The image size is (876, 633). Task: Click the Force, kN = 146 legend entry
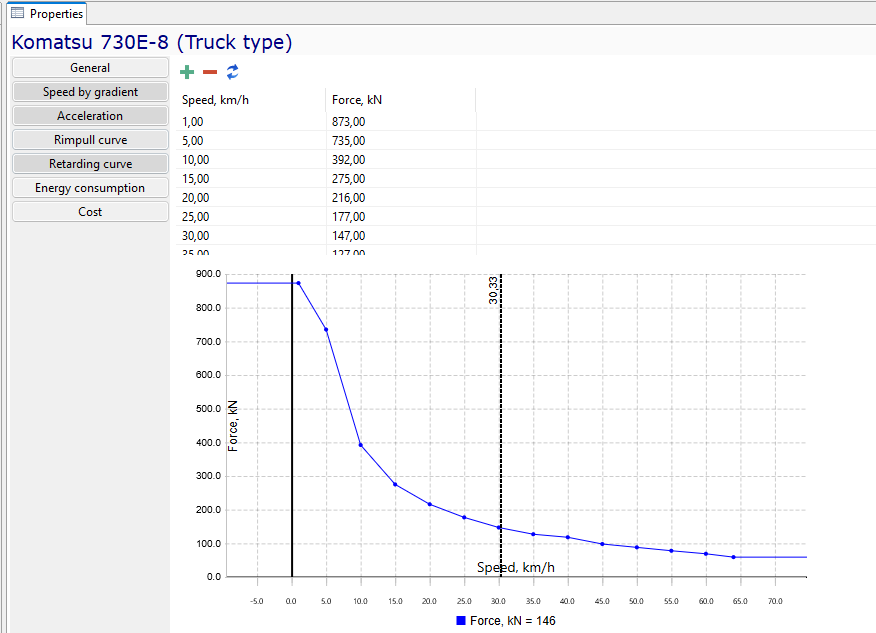tap(506, 621)
